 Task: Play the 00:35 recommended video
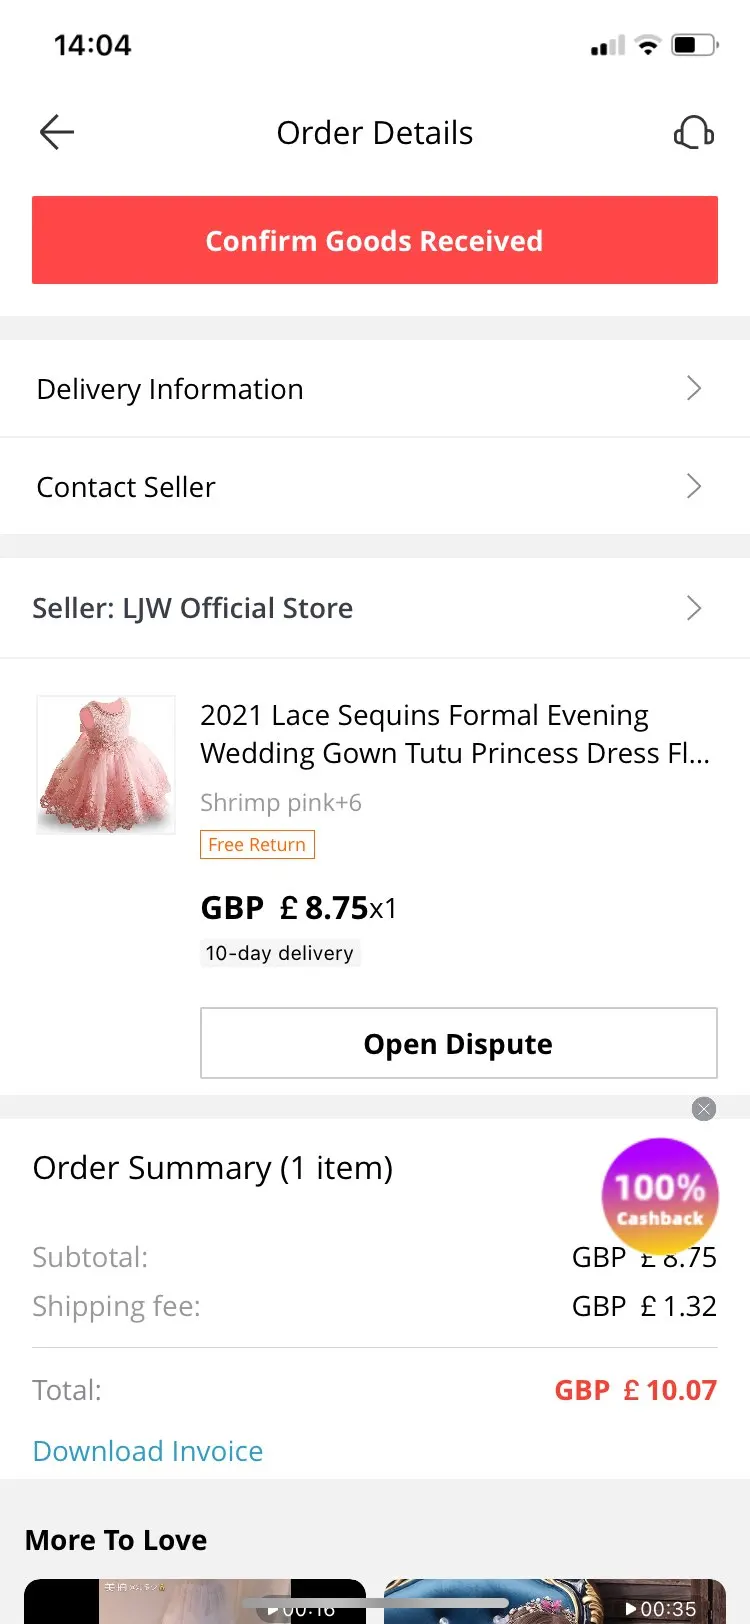coord(555,1602)
